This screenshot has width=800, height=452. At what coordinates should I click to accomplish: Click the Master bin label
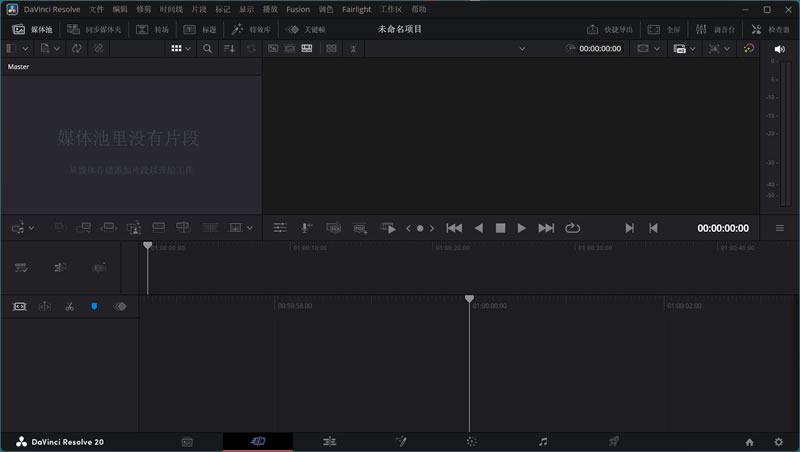pyautogui.click(x=18, y=66)
